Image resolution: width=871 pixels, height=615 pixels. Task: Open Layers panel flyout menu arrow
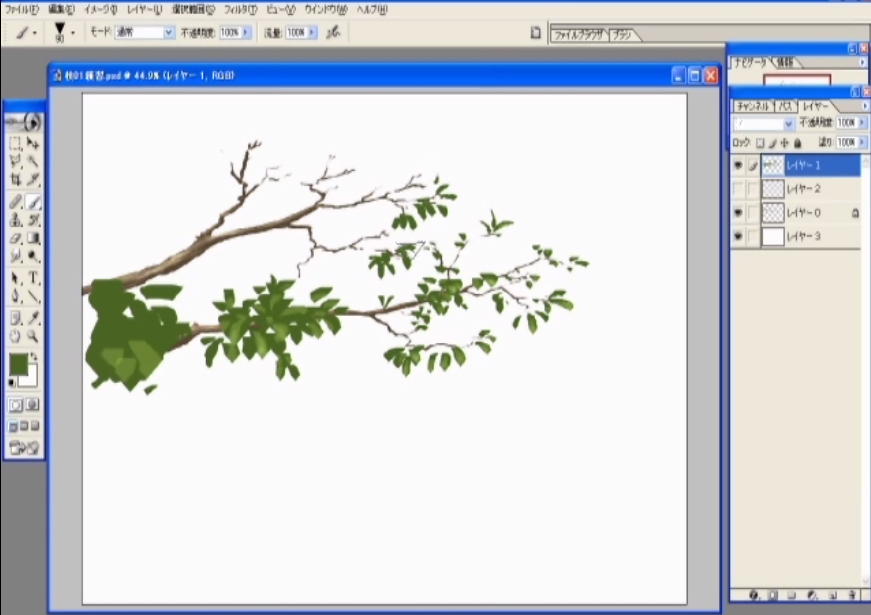864,106
